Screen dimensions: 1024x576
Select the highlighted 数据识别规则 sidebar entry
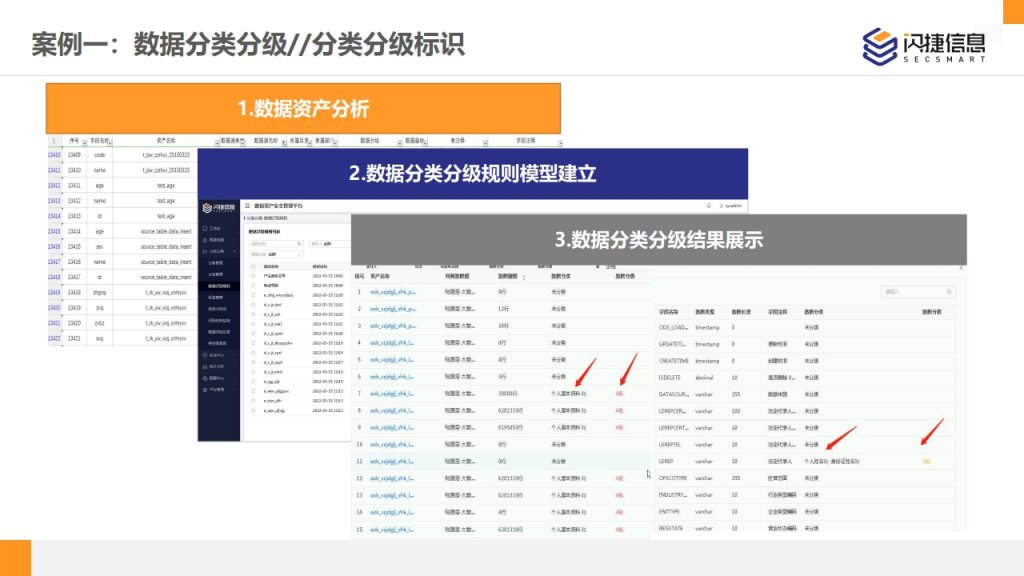219,286
